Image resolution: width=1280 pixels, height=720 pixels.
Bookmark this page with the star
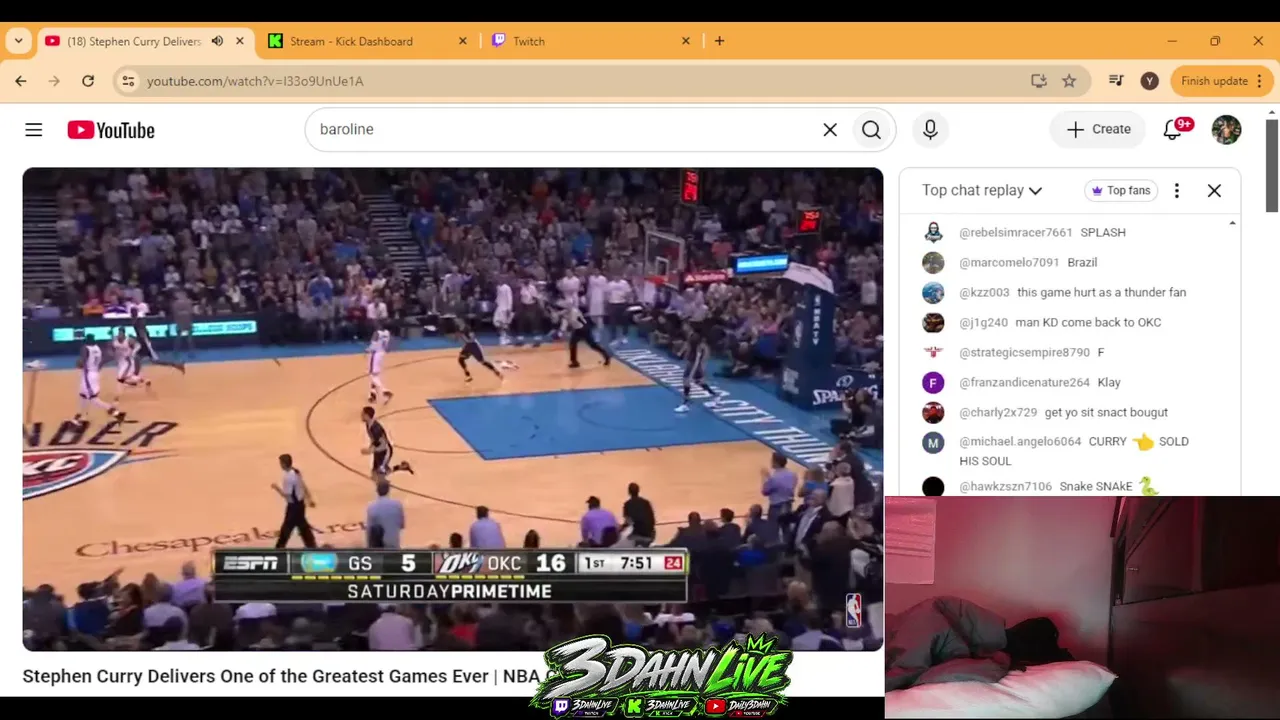tap(1069, 81)
